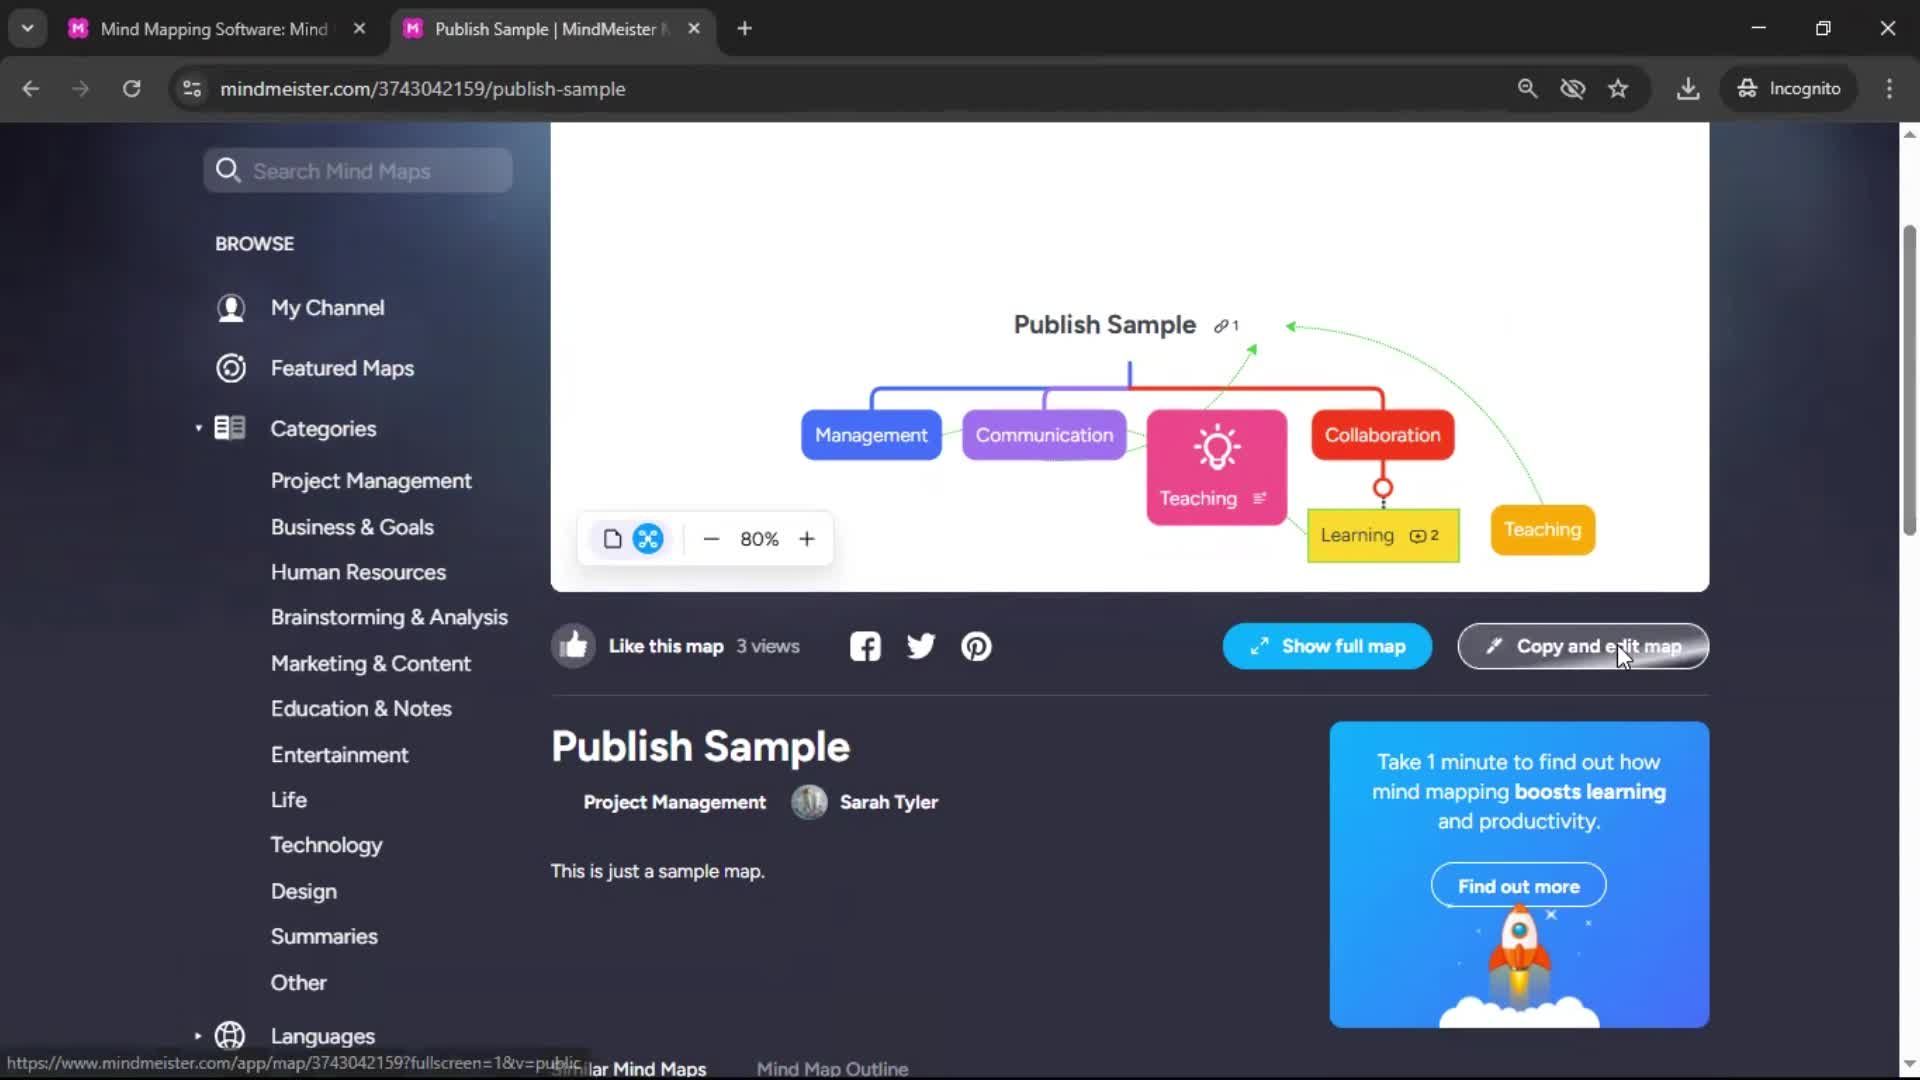Viewport: 1920px width, 1080px height.
Task: Open Chrome three-dot menu
Action: pyautogui.click(x=1889, y=89)
